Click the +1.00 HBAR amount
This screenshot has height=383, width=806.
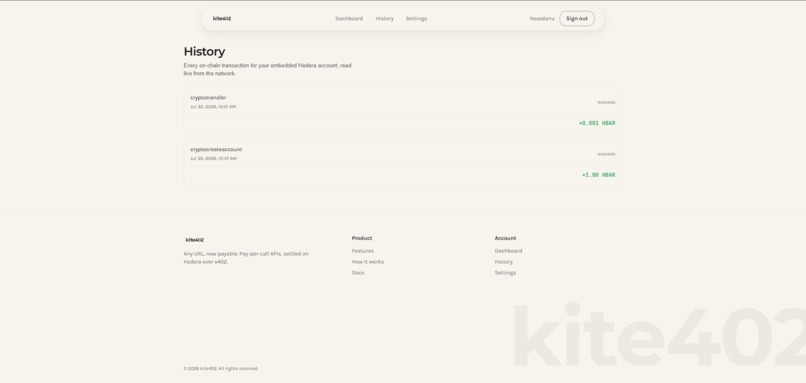pyautogui.click(x=598, y=175)
